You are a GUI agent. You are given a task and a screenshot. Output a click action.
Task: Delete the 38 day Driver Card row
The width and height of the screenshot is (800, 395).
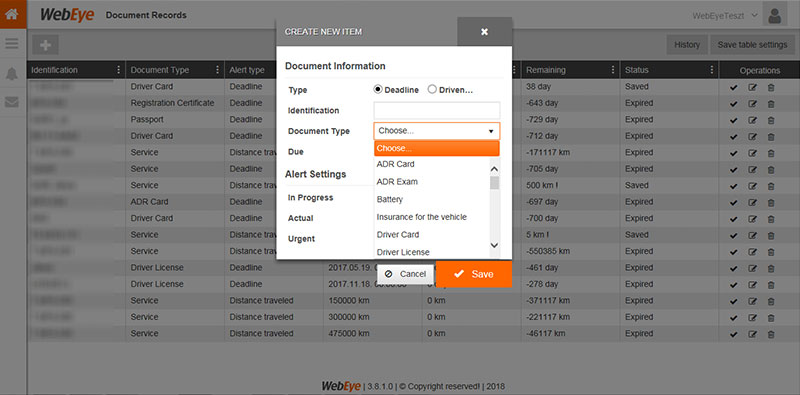click(770, 87)
